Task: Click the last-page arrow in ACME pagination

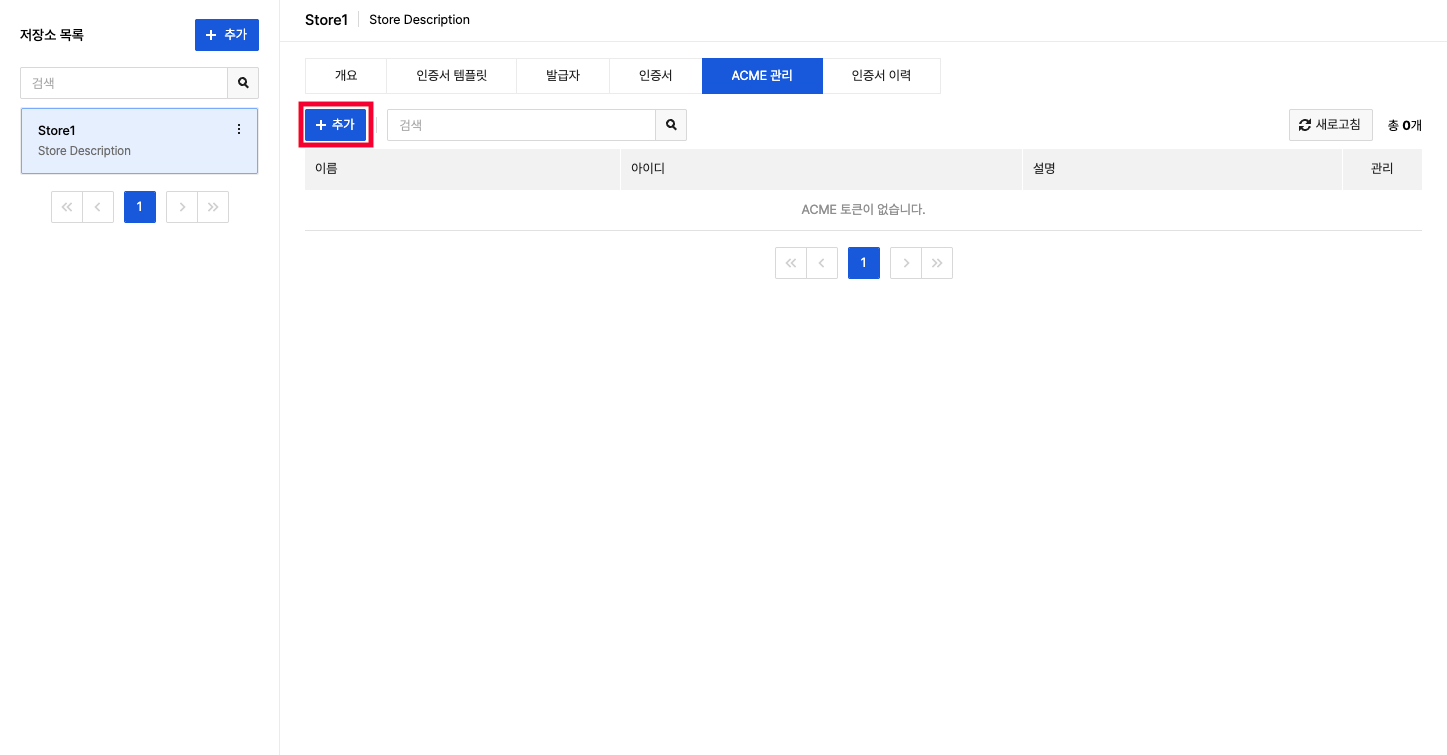Action: [x=936, y=262]
